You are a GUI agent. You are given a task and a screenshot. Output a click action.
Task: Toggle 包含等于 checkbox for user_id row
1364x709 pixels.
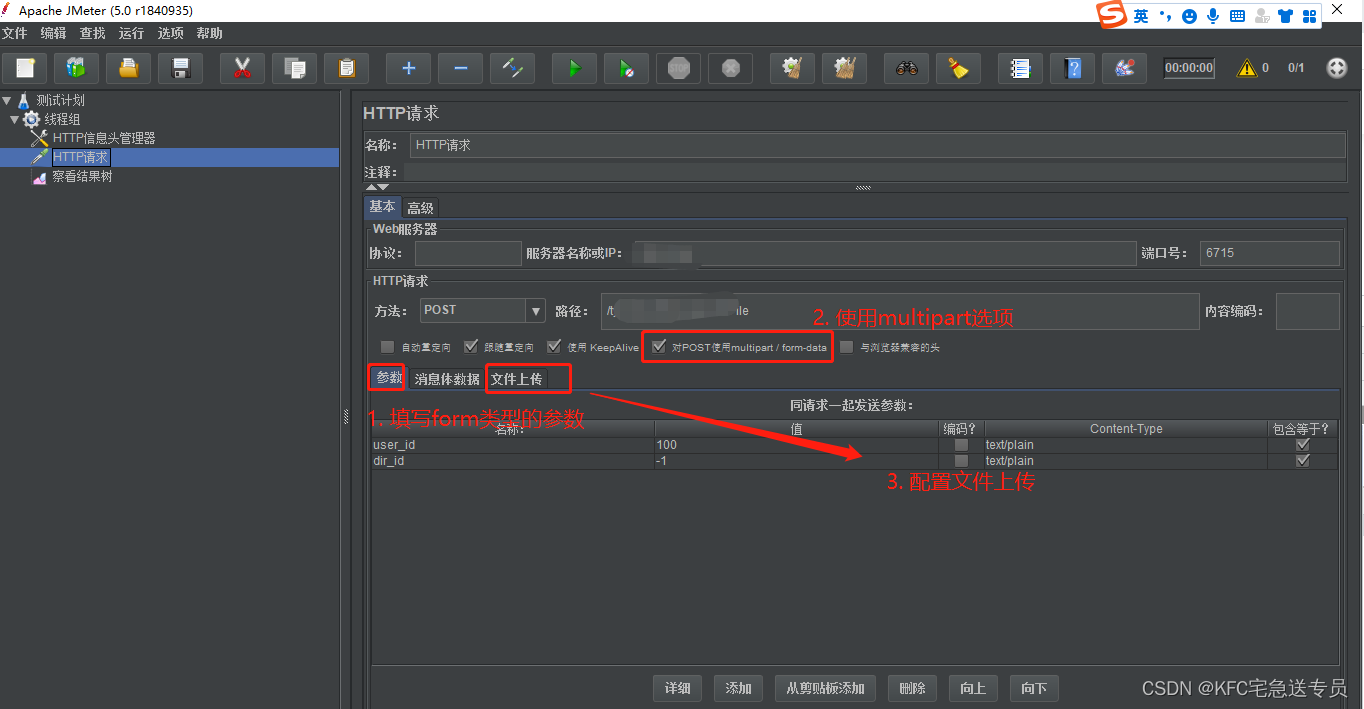pyautogui.click(x=1302, y=445)
